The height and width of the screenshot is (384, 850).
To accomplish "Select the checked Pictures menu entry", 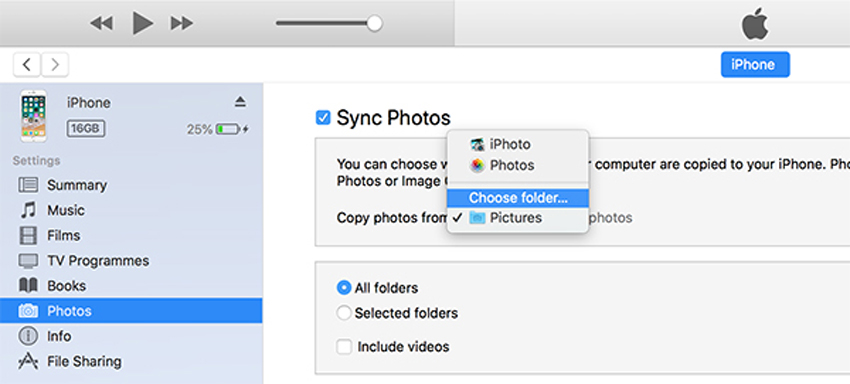I will coord(518,217).
